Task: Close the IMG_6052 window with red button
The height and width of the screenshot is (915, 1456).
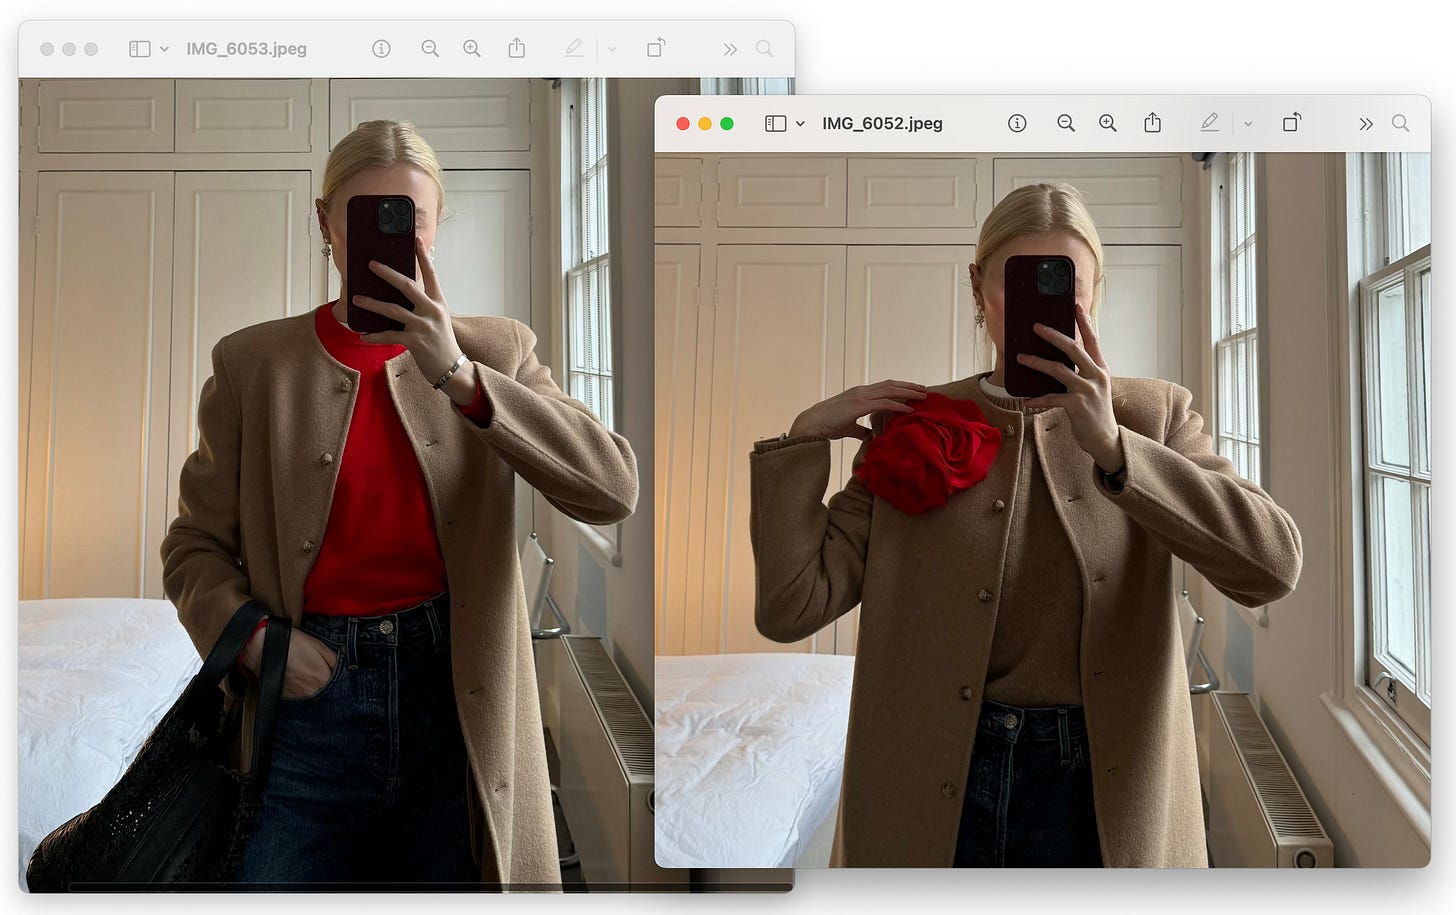Action: coord(683,124)
